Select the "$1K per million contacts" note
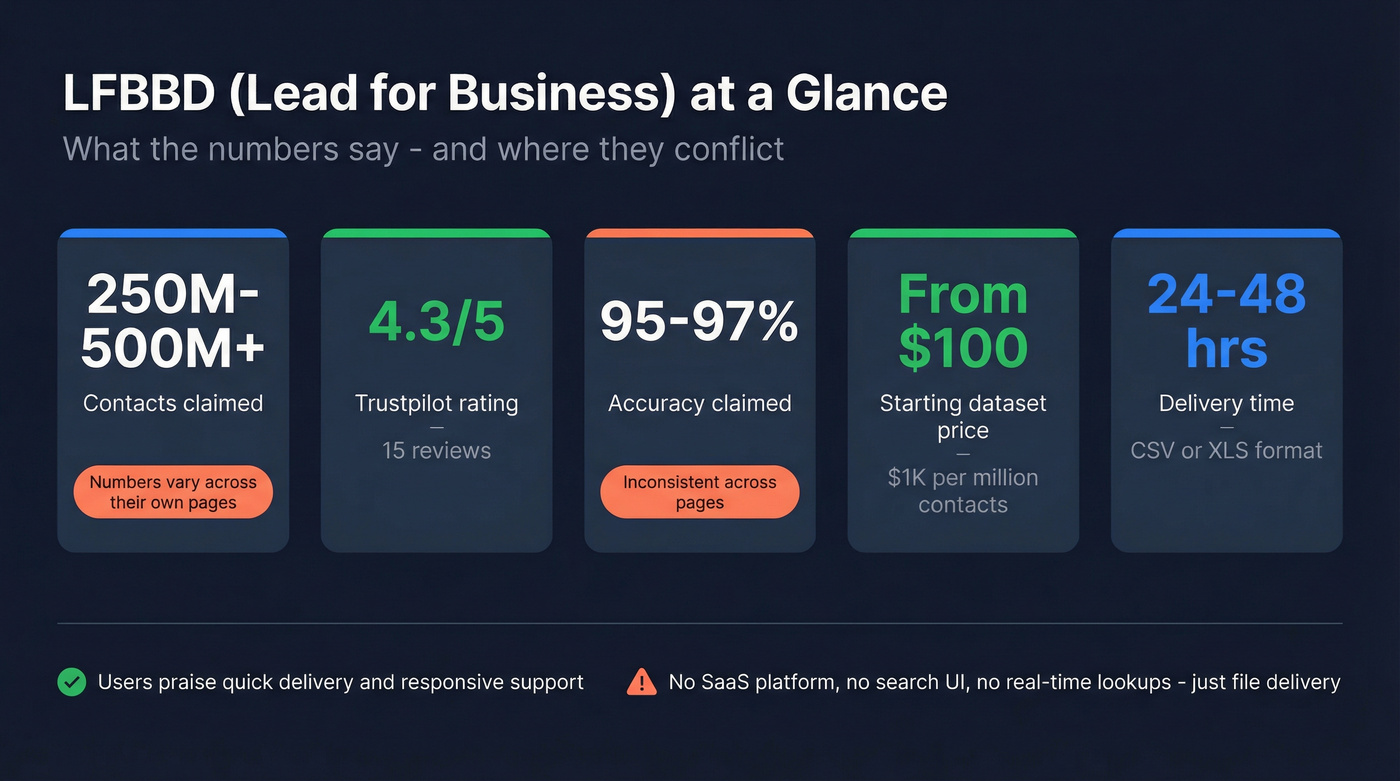 pyautogui.click(x=963, y=491)
